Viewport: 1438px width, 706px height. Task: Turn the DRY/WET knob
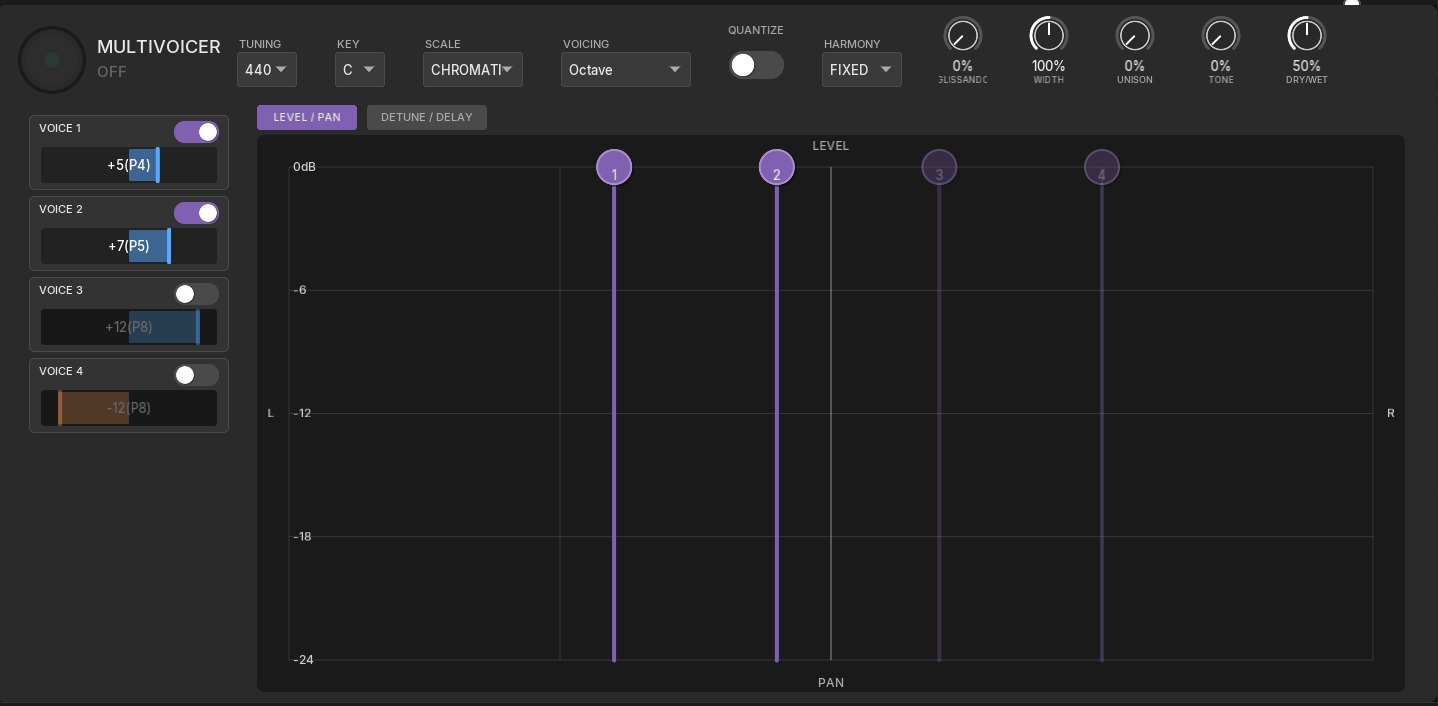click(x=1306, y=36)
